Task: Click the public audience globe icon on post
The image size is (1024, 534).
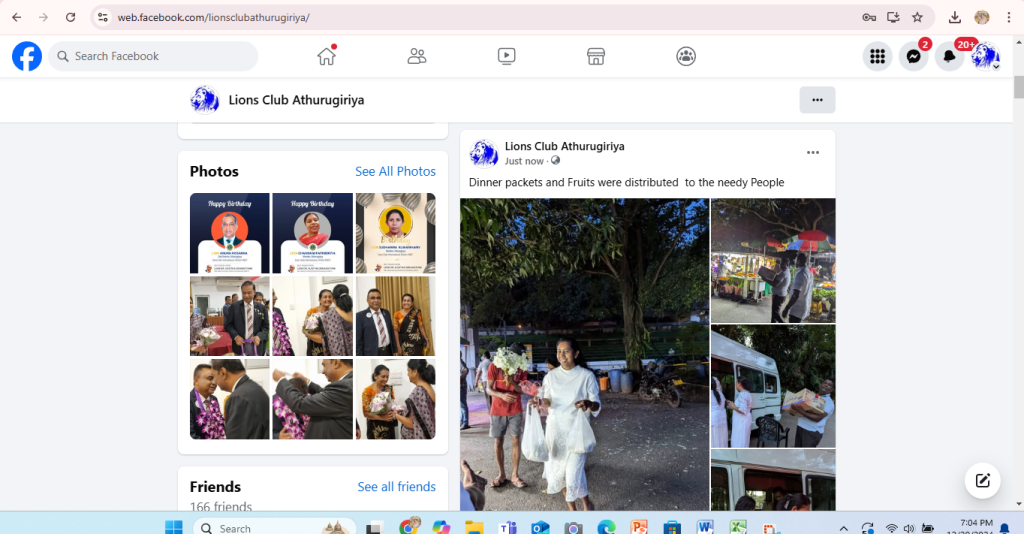Action: coord(555,161)
